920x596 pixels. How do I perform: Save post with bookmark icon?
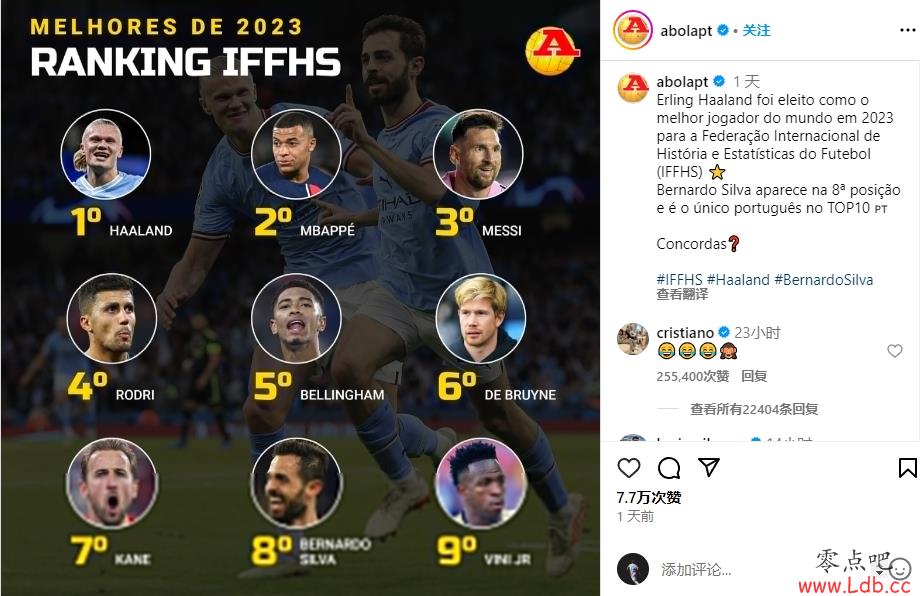[x=908, y=468]
